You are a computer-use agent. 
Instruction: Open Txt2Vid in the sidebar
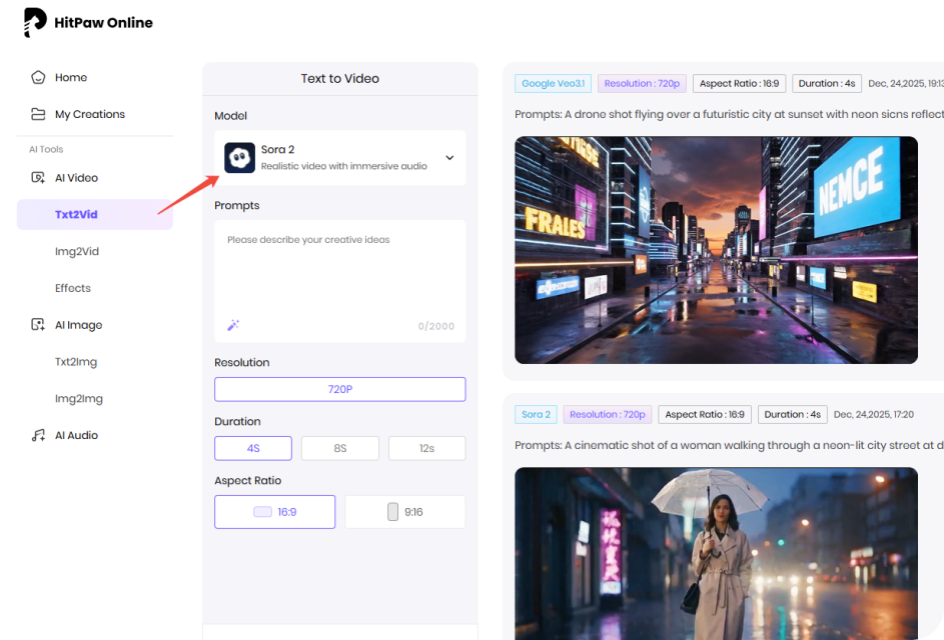(x=76, y=214)
